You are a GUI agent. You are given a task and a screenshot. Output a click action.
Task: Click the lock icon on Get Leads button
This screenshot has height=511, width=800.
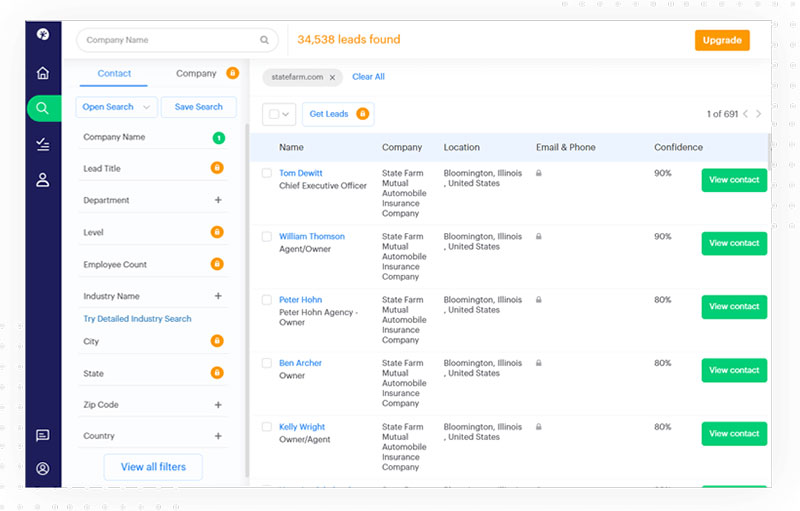point(362,114)
